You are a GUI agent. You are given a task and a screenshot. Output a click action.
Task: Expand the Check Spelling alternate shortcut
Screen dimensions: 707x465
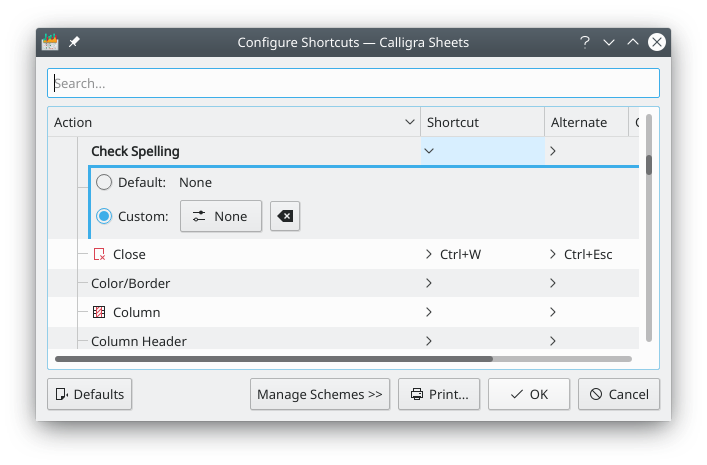click(x=553, y=151)
